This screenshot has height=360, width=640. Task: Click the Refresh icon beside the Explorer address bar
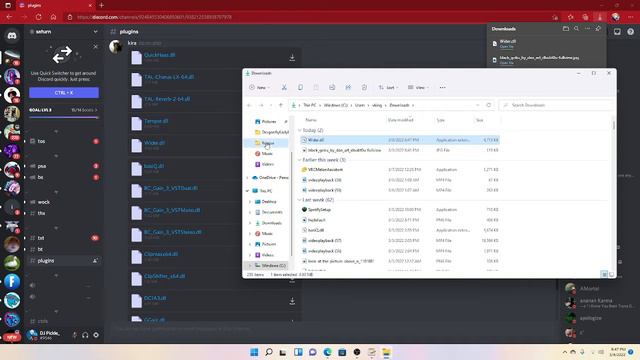click(489, 105)
